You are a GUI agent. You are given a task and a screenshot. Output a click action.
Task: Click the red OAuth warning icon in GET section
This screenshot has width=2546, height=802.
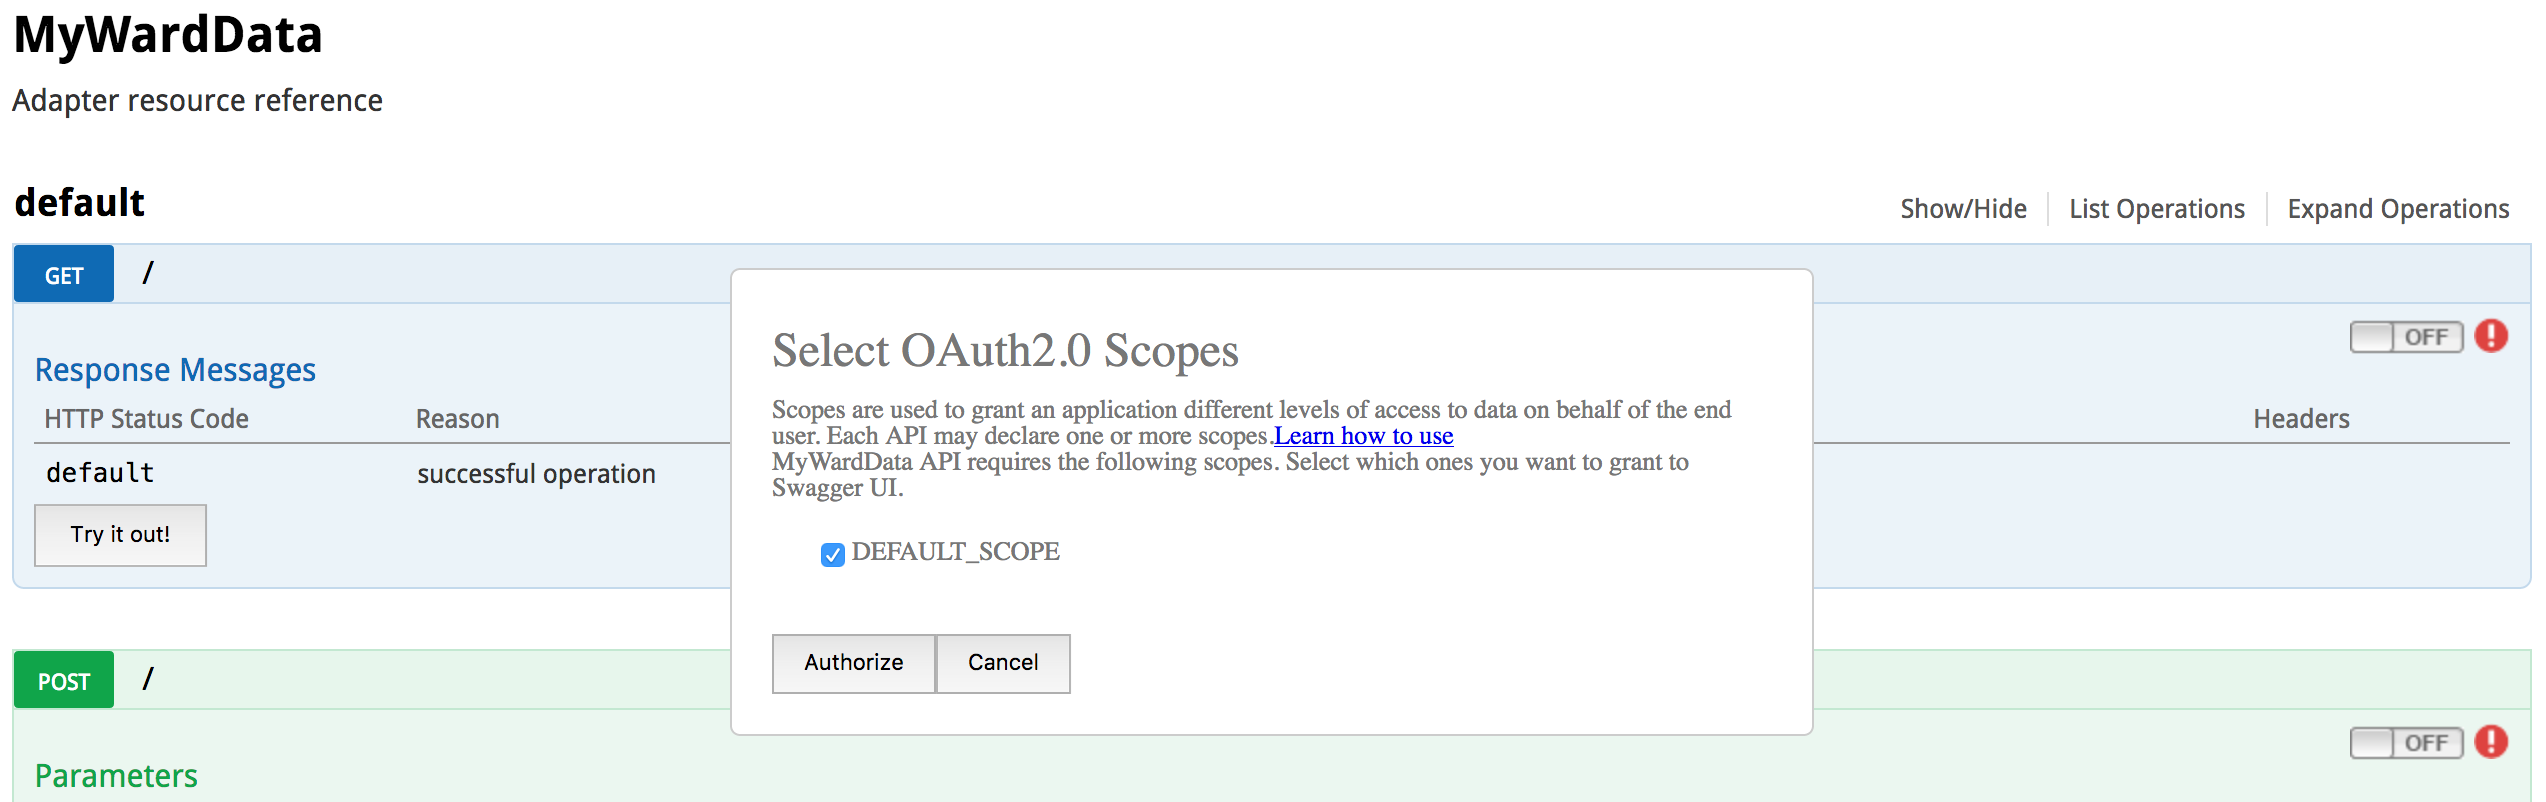pos(2491,336)
